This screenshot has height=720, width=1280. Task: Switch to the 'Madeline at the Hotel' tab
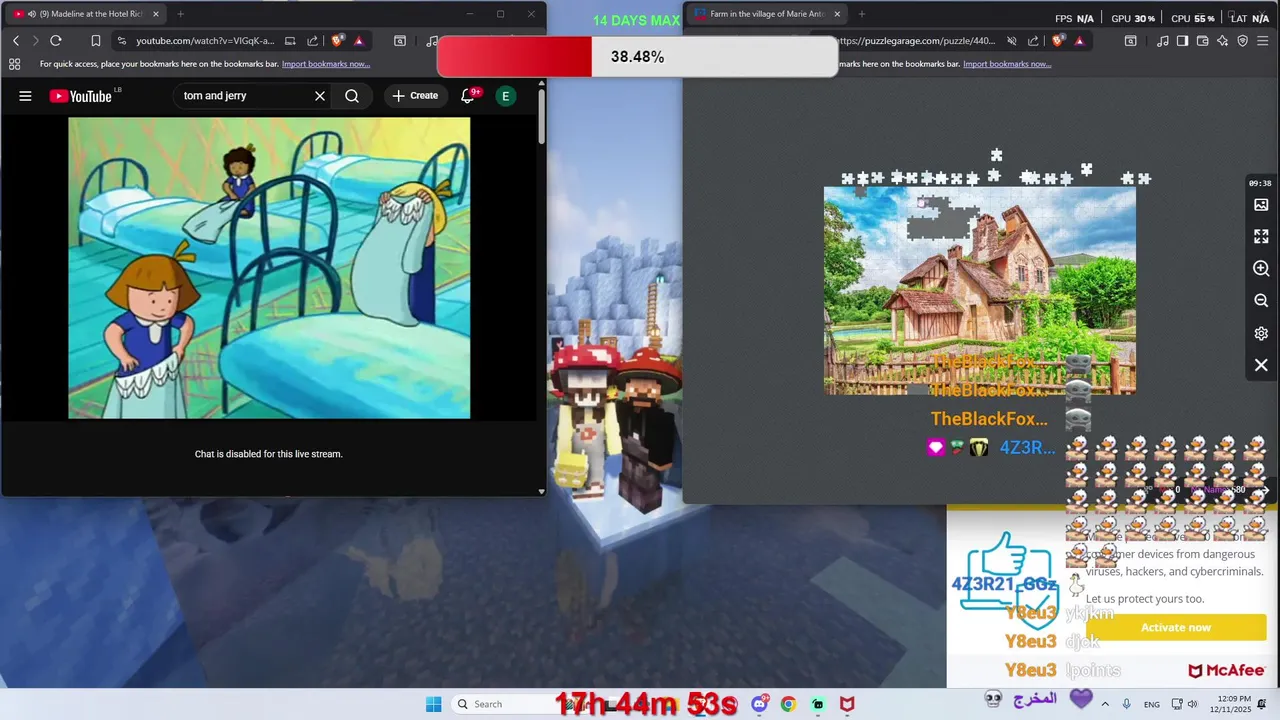pos(85,14)
